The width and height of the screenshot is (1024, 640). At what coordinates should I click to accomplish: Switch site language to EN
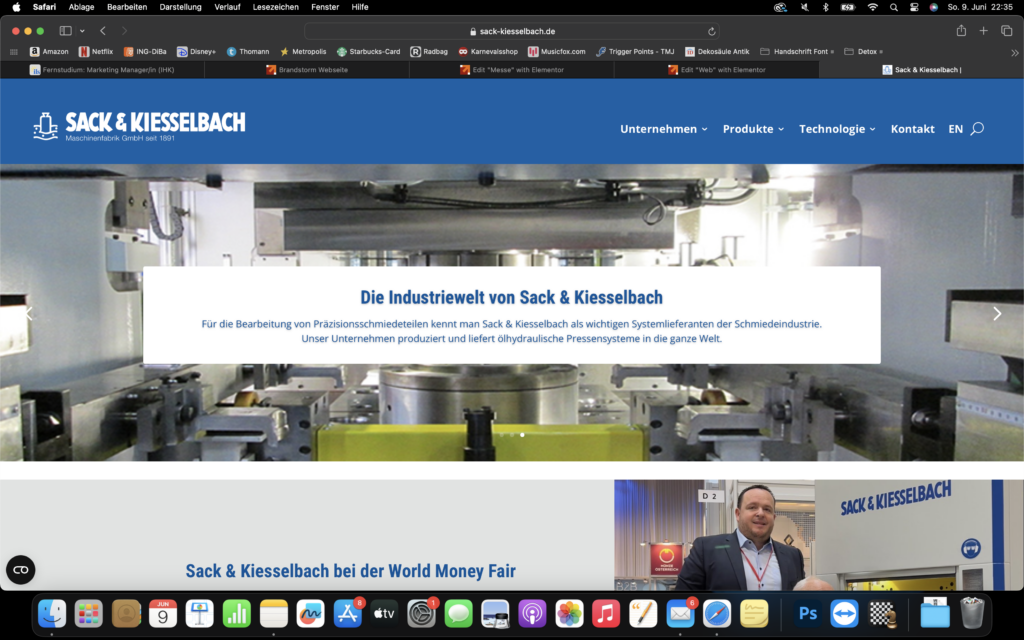pyautogui.click(x=955, y=129)
